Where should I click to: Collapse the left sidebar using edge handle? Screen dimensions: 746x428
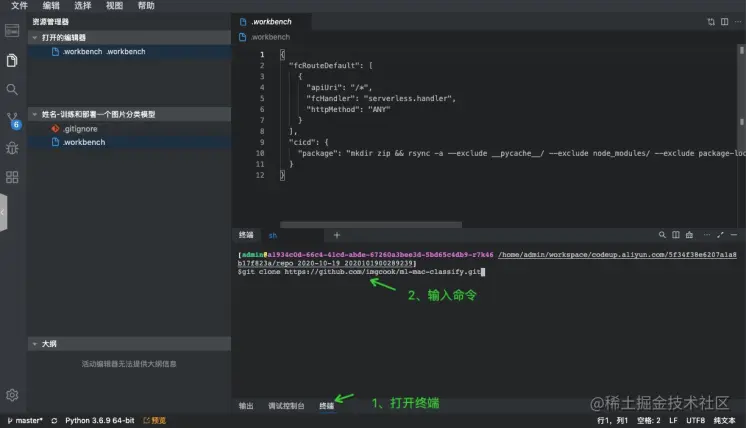pos(3,213)
